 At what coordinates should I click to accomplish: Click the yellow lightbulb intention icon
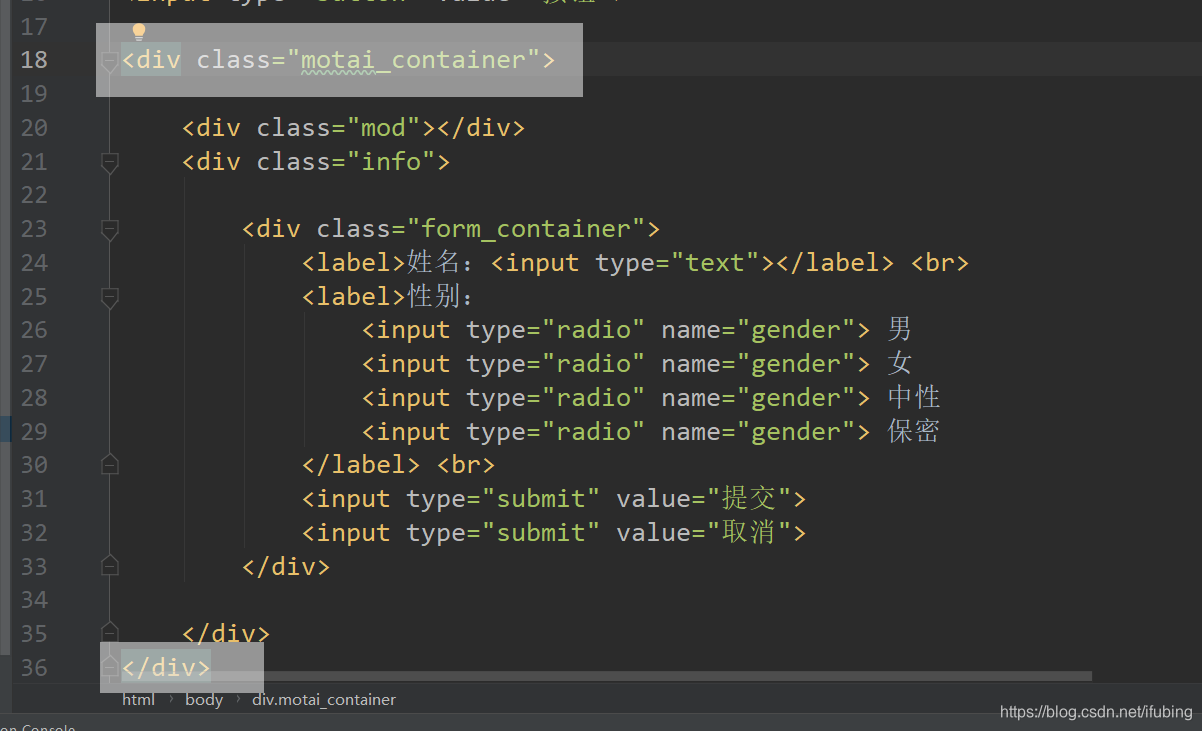[x=139, y=32]
